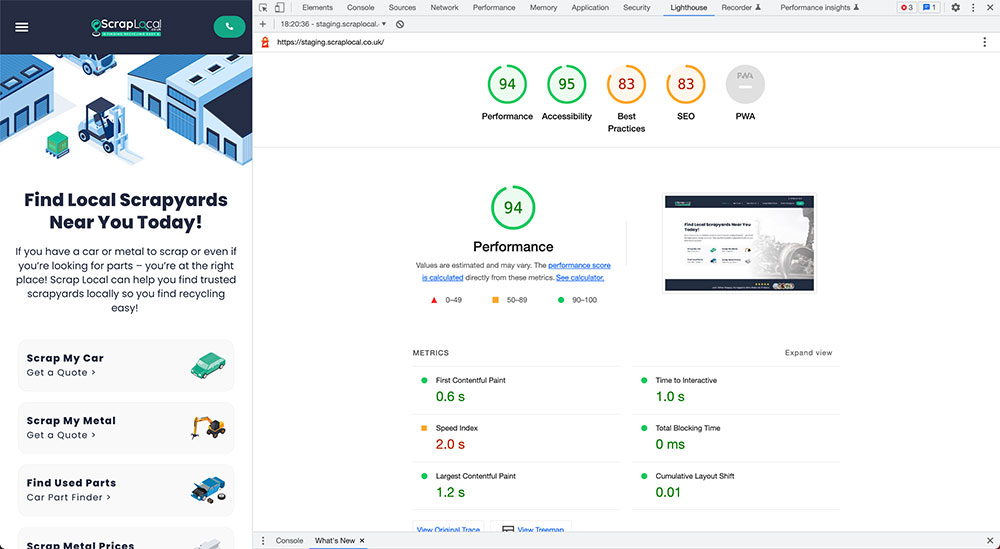Open the Application tab
The height and width of the screenshot is (549, 1000).
pyautogui.click(x=590, y=8)
